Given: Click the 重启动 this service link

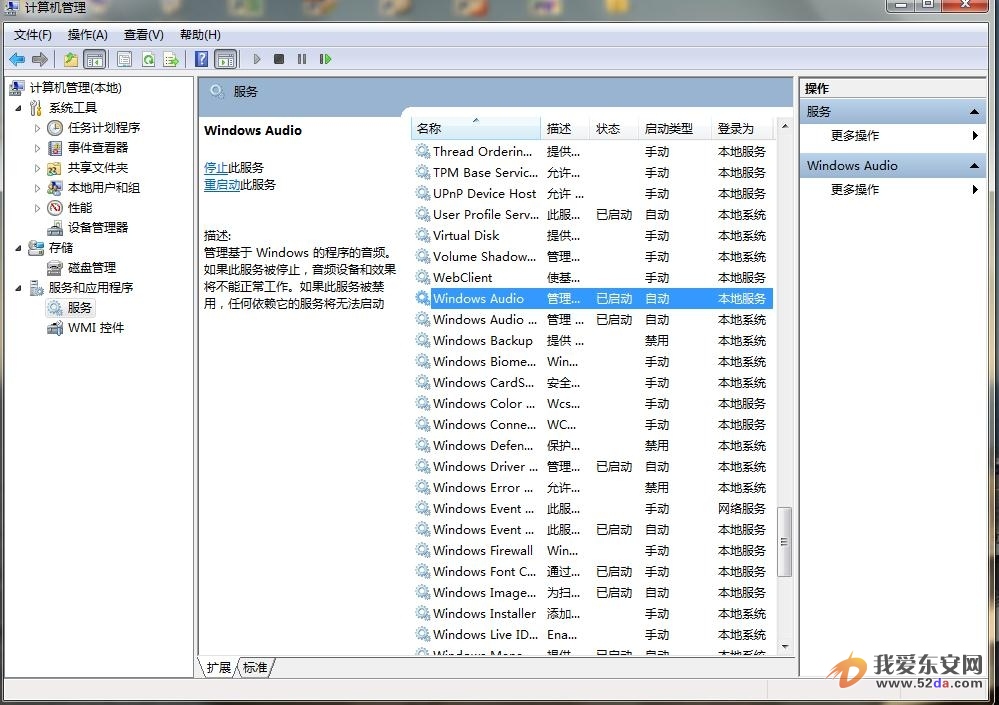Looking at the screenshot, I should point(222,185).
